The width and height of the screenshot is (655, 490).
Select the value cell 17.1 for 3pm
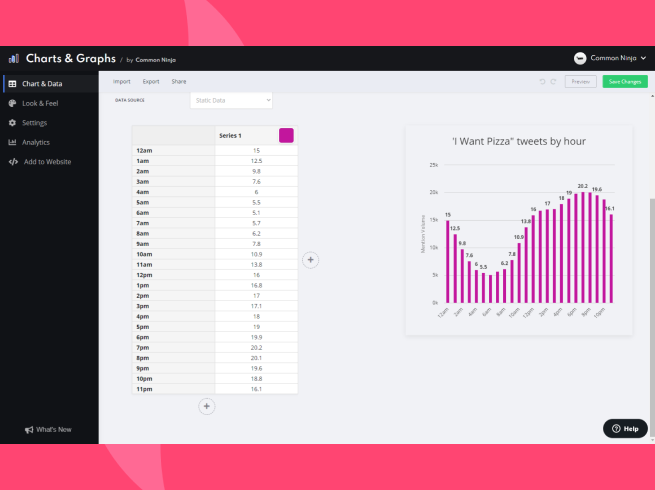256,306
